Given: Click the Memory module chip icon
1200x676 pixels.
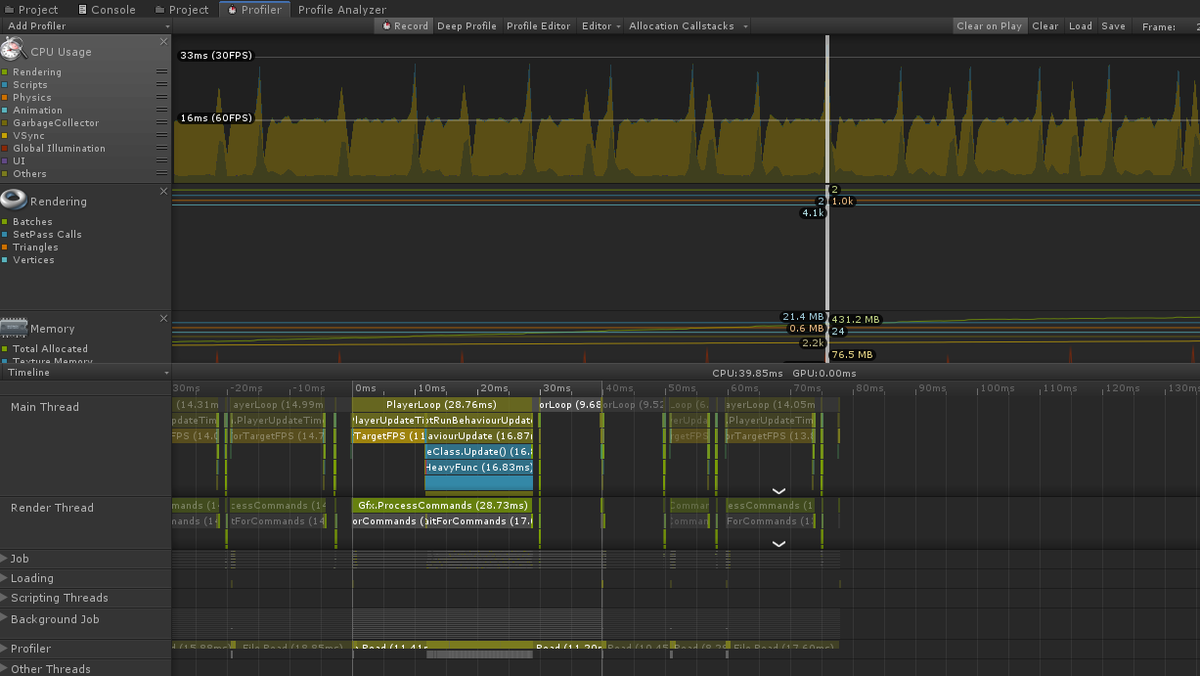Looking at the screenshot, I should pos(14,326).
